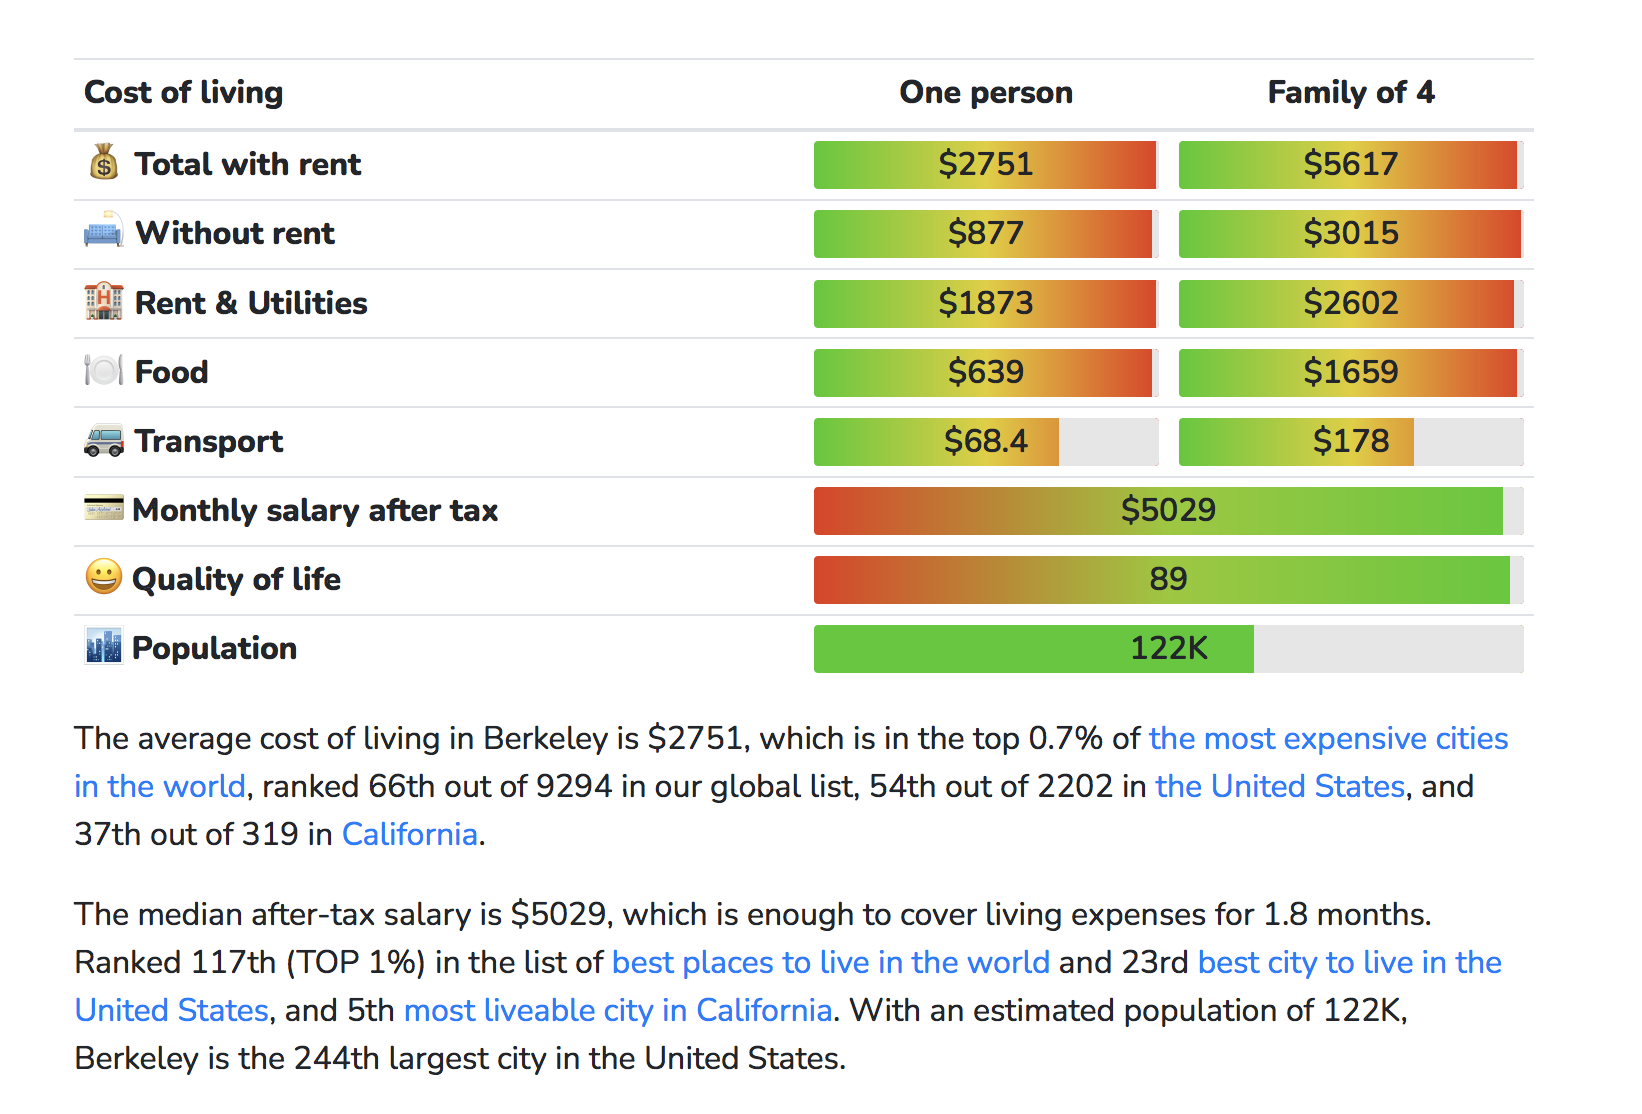Click the $2751 one-person total with rent bar
Screen dimensions: 1642x1114
pos(985,164)
